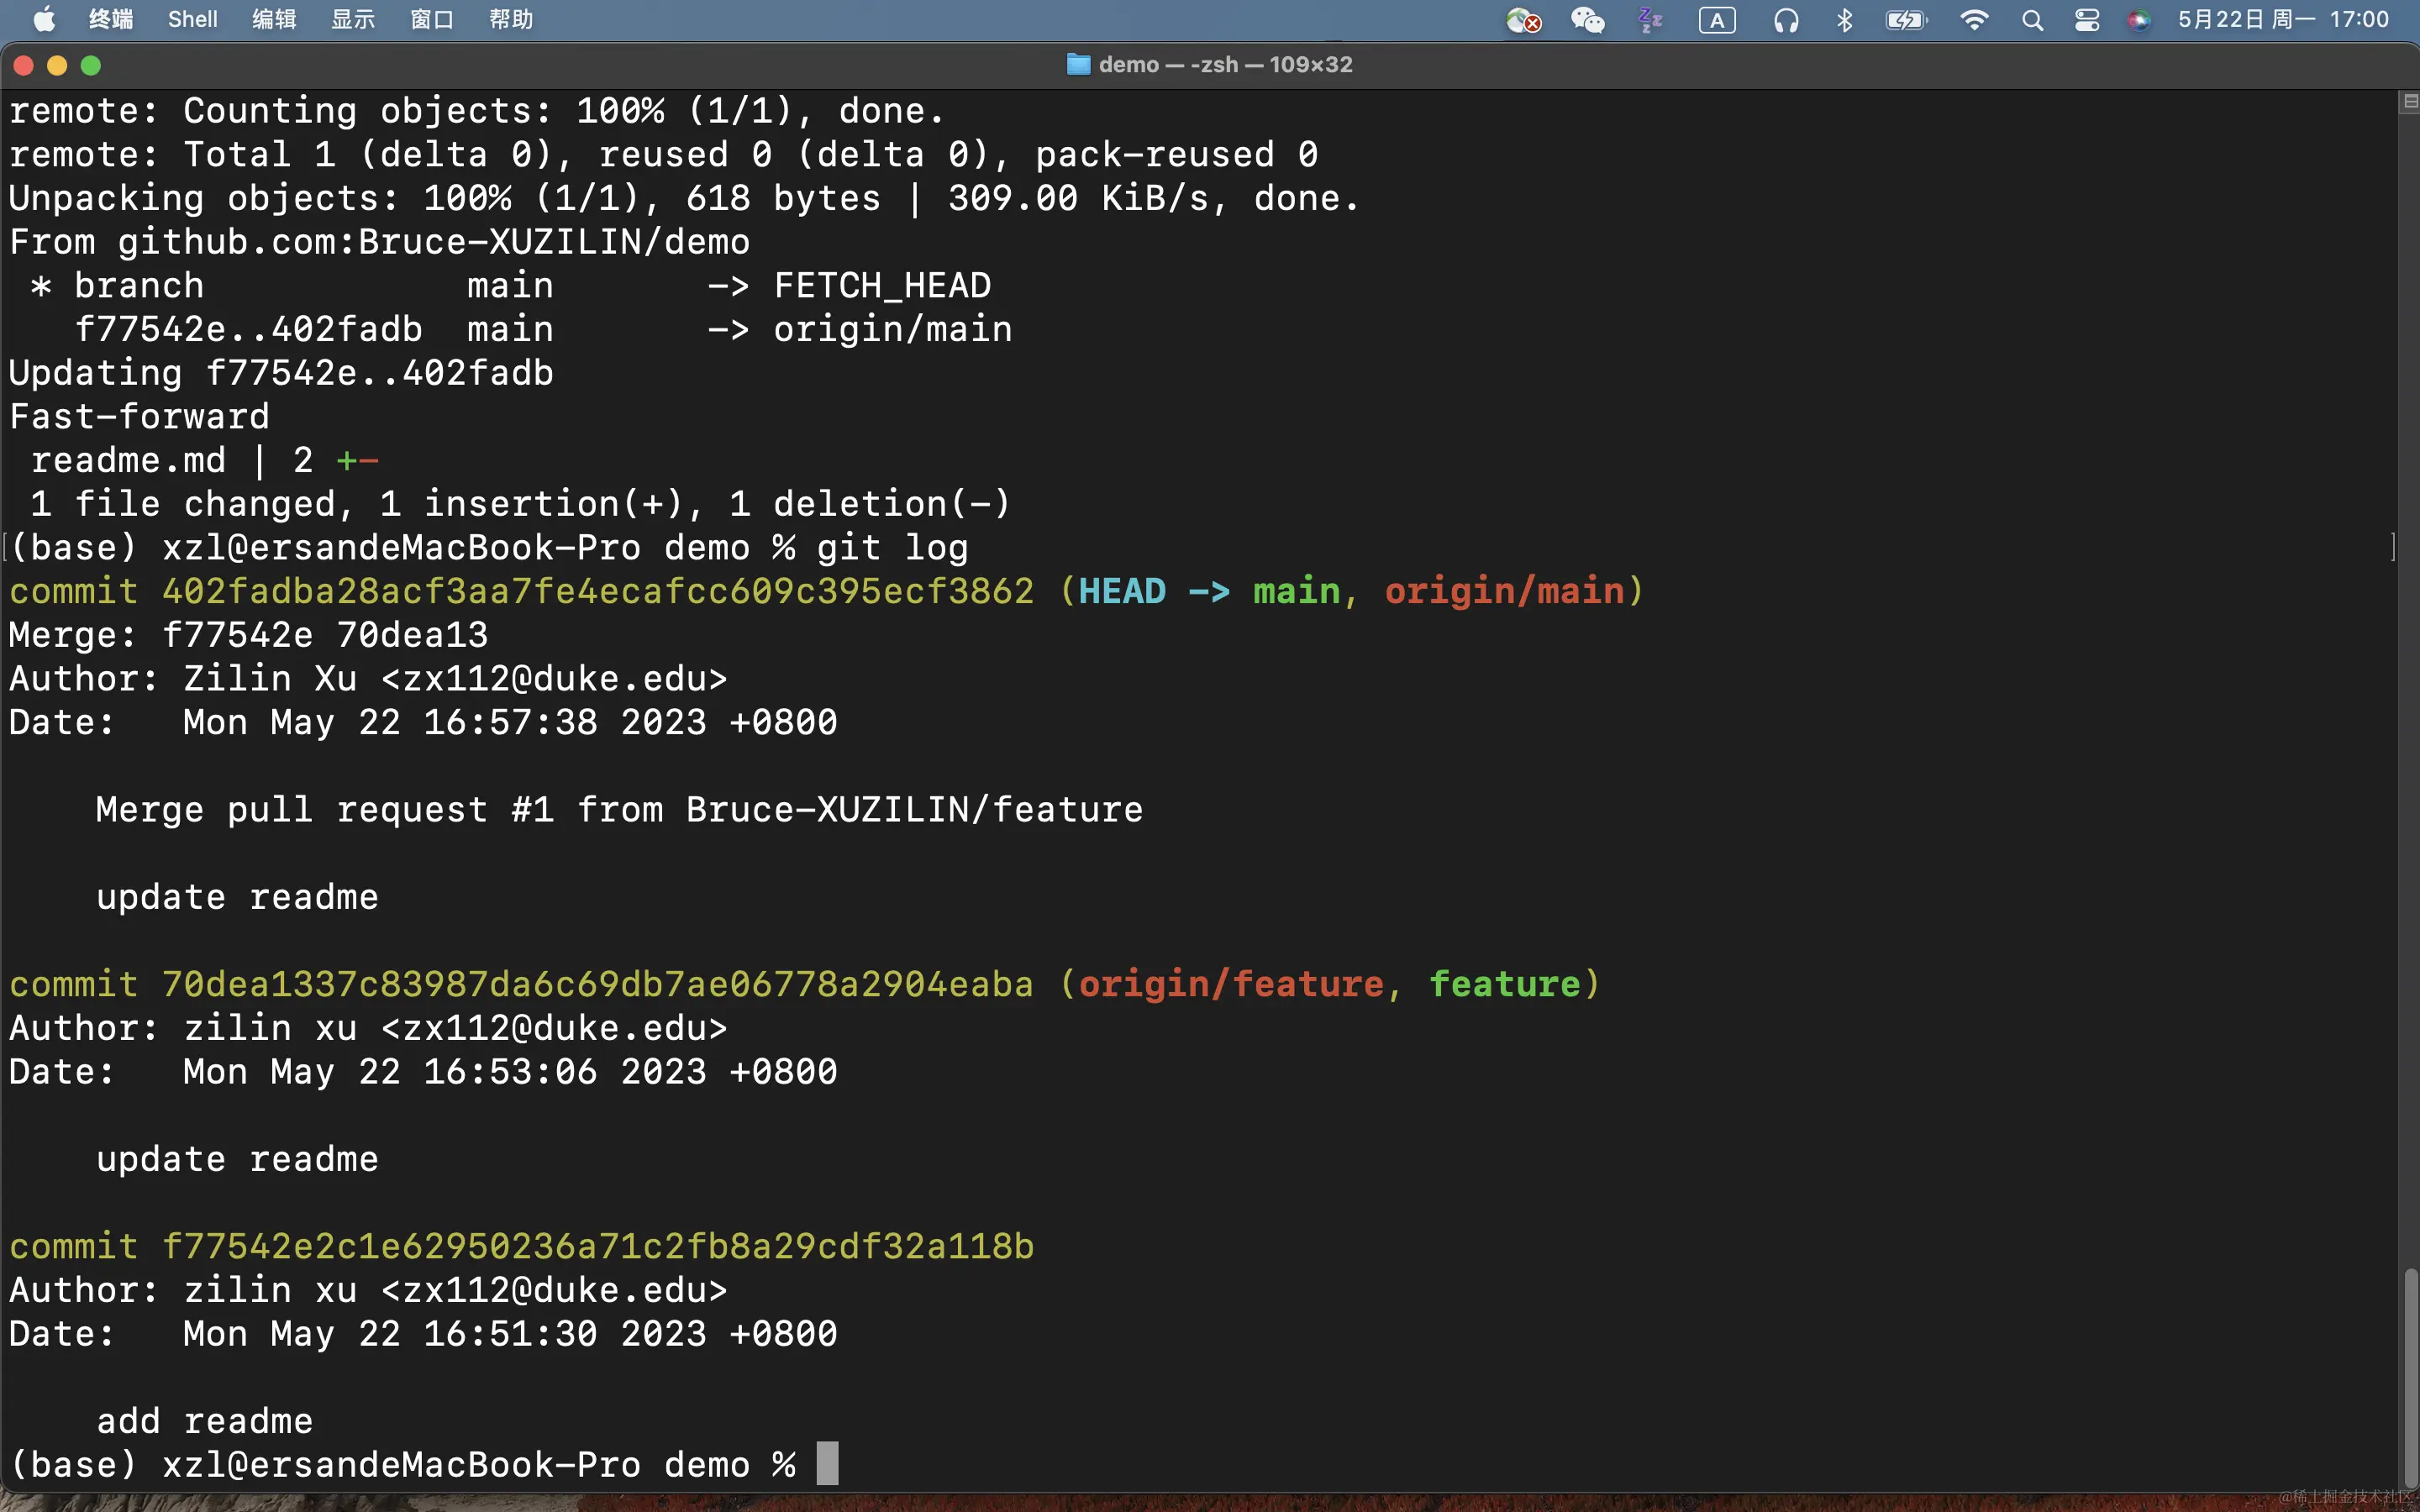Open Spotlight search
This screenshot has width=2420, height=1512.
pos(2032,20)
